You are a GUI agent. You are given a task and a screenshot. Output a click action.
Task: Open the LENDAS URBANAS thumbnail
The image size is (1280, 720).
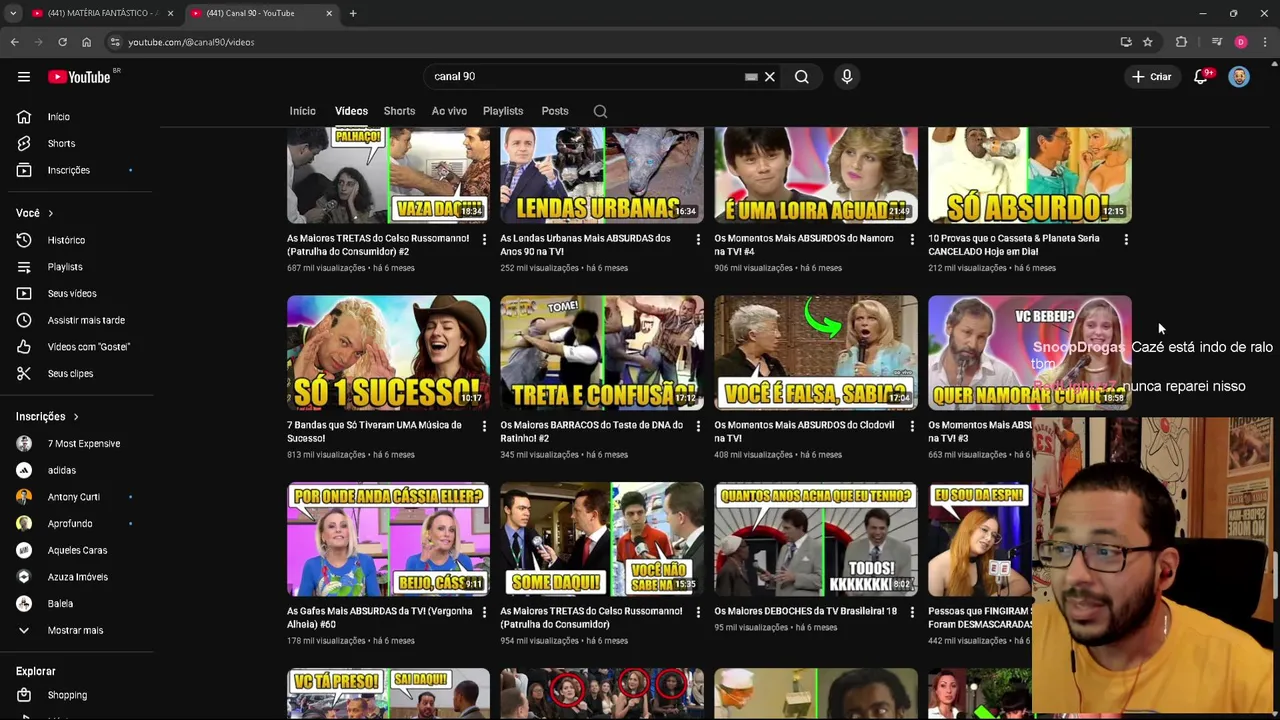[x=602, y=175]
